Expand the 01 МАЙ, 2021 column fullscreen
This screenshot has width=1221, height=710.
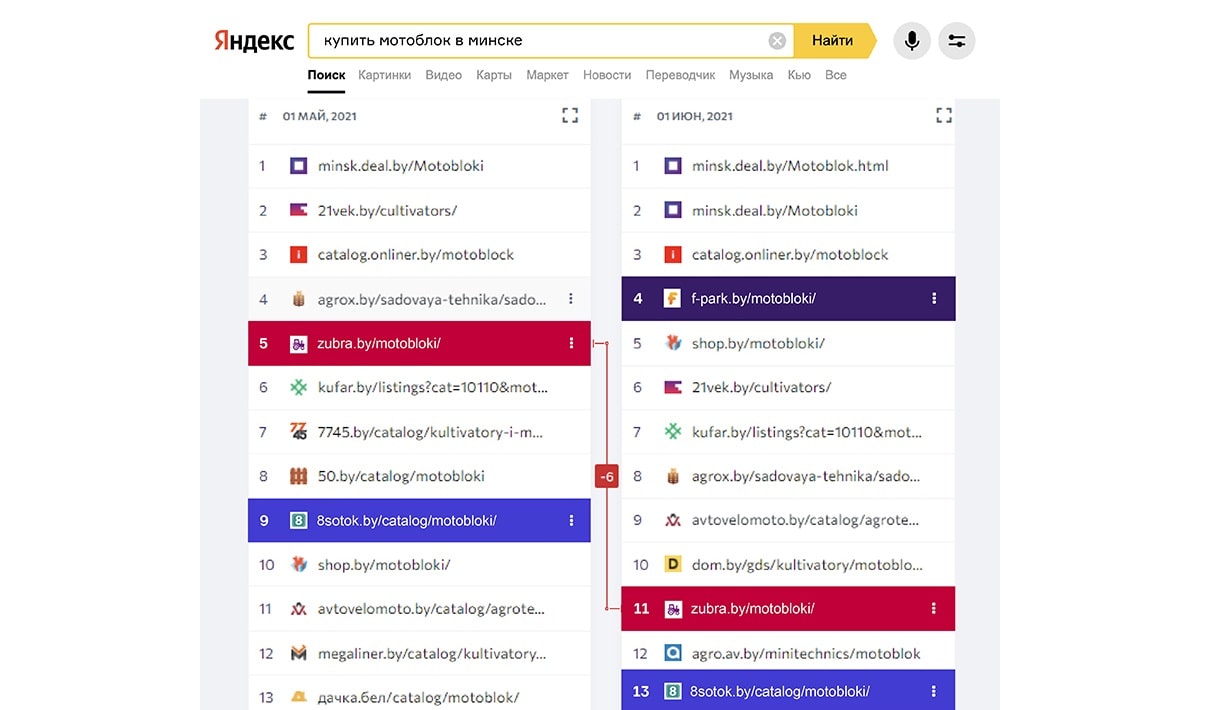tap(570, 116)
